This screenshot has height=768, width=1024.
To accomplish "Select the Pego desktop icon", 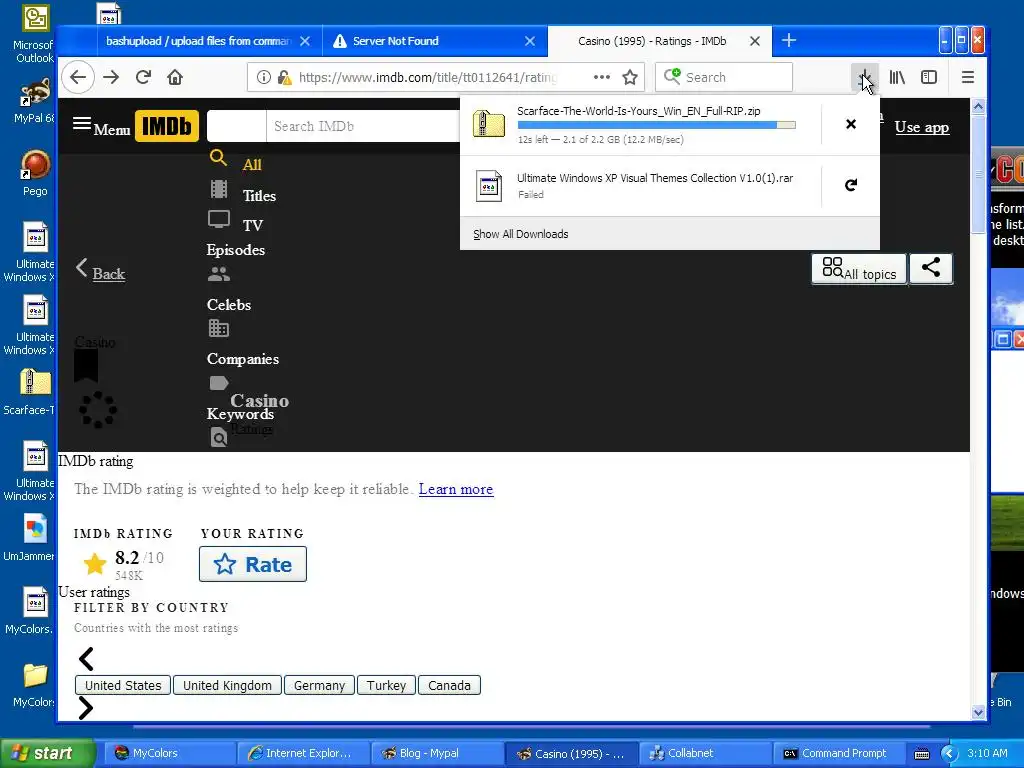I will coord(35,173).
